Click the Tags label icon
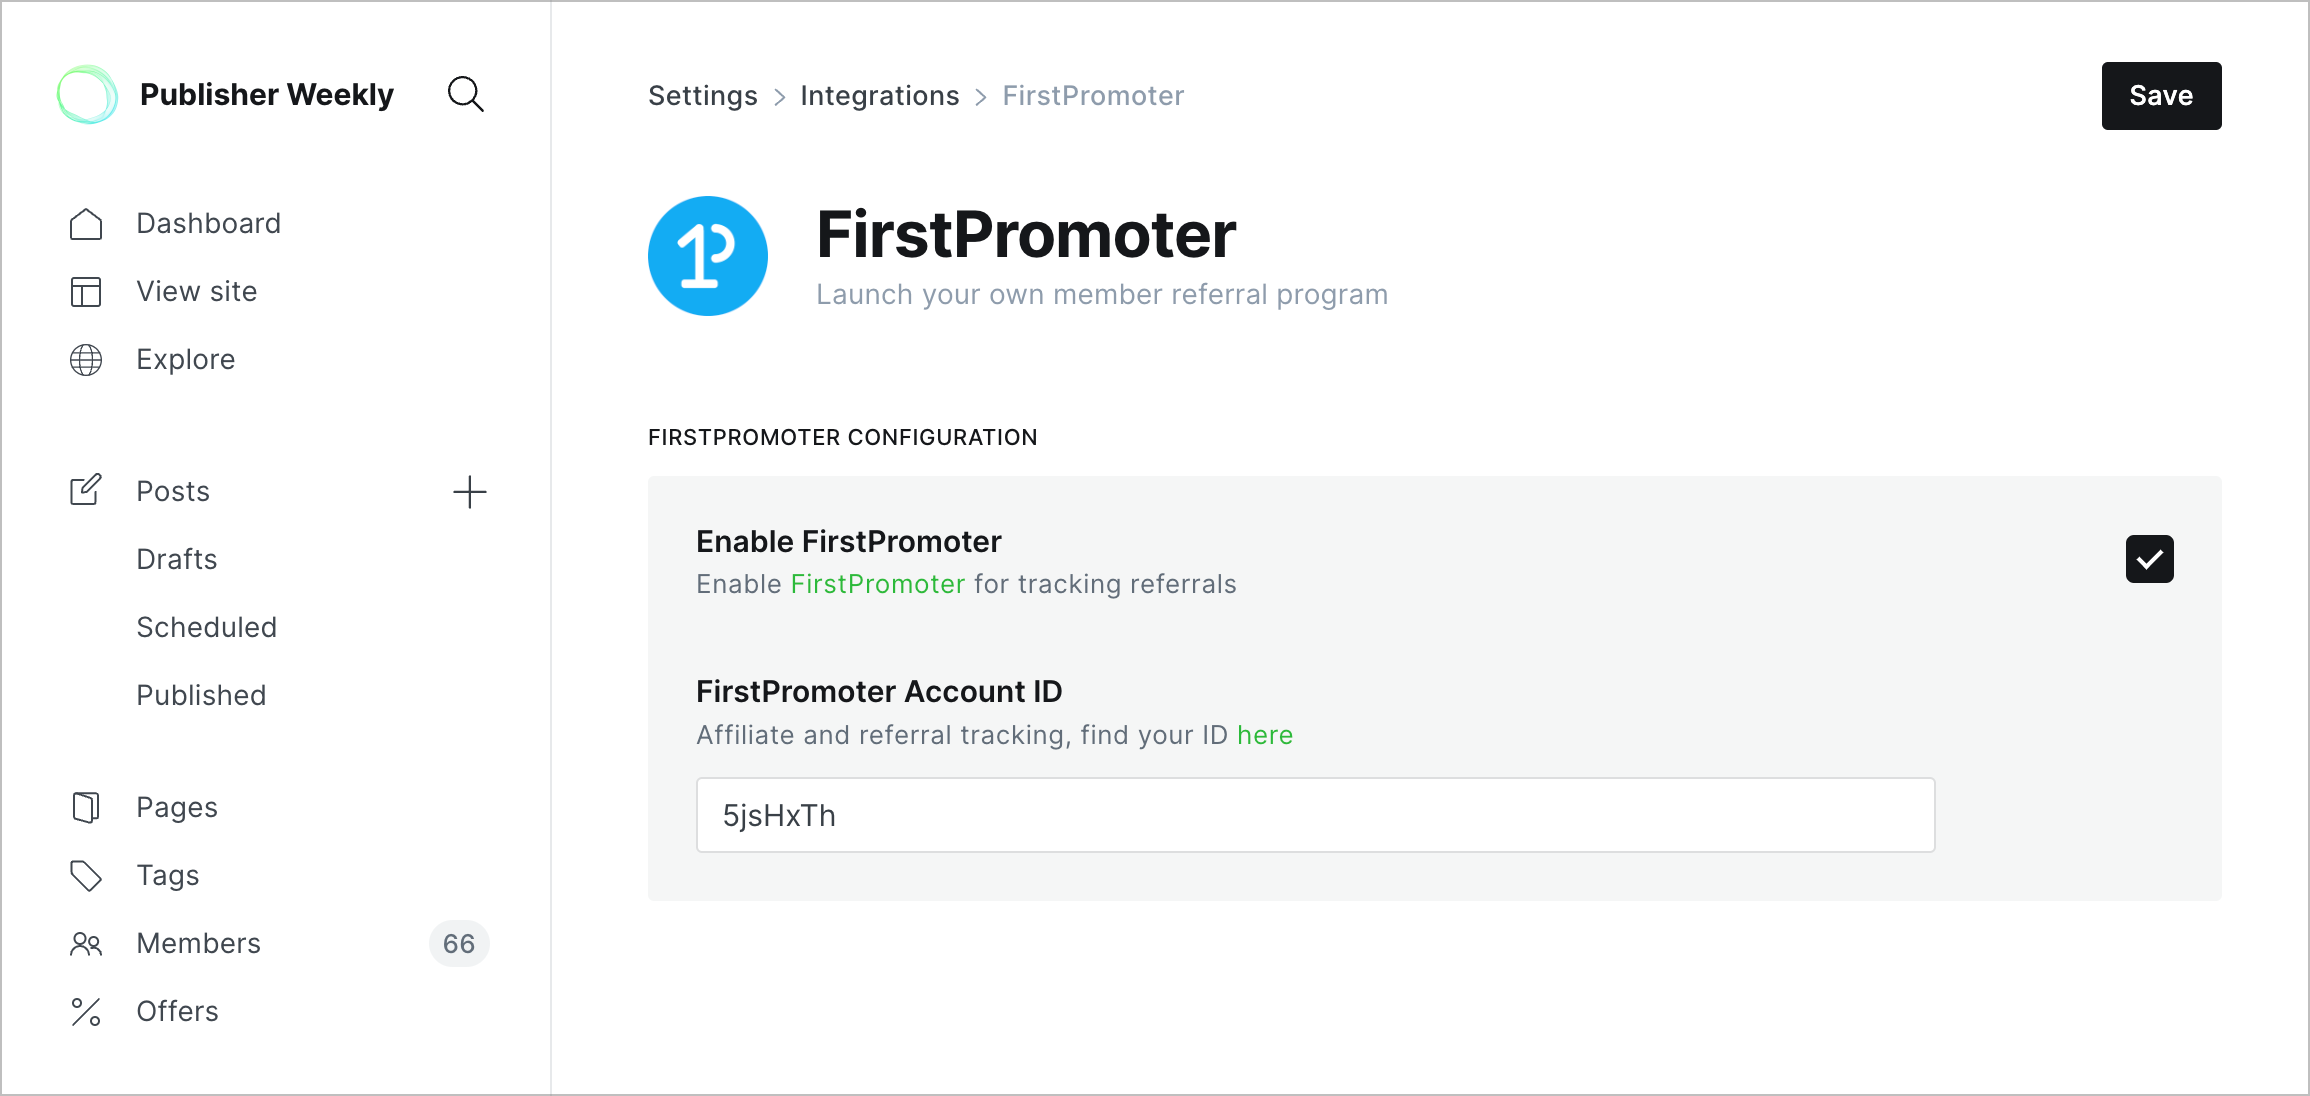Viewport: 2310px width, 1096px height. tap(86, 876)
